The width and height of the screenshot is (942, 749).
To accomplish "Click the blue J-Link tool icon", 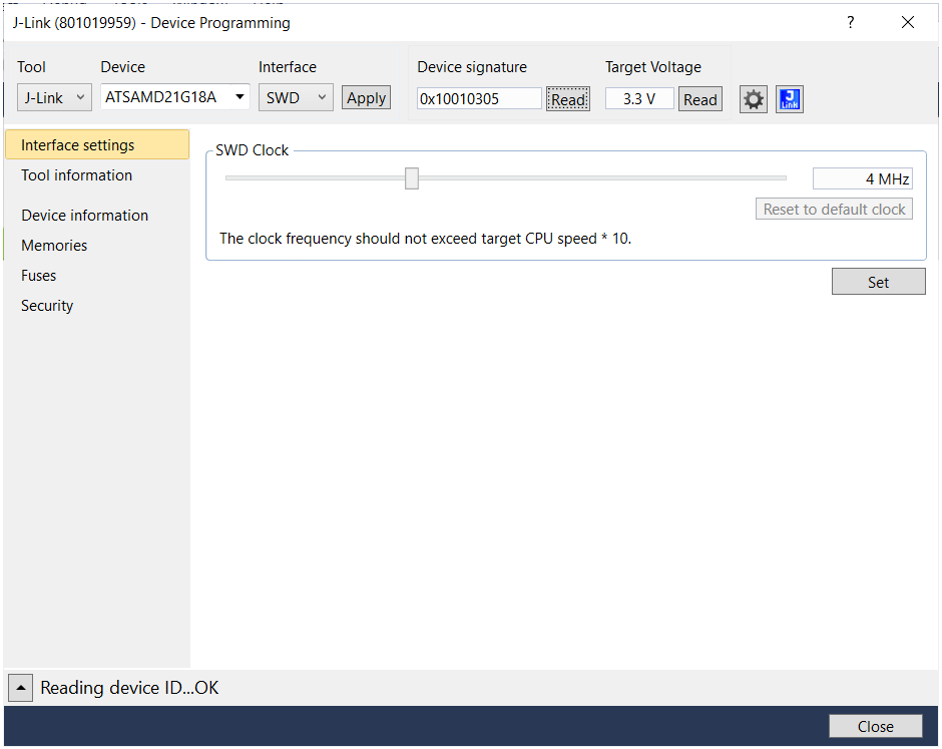I will click(789, 99).
